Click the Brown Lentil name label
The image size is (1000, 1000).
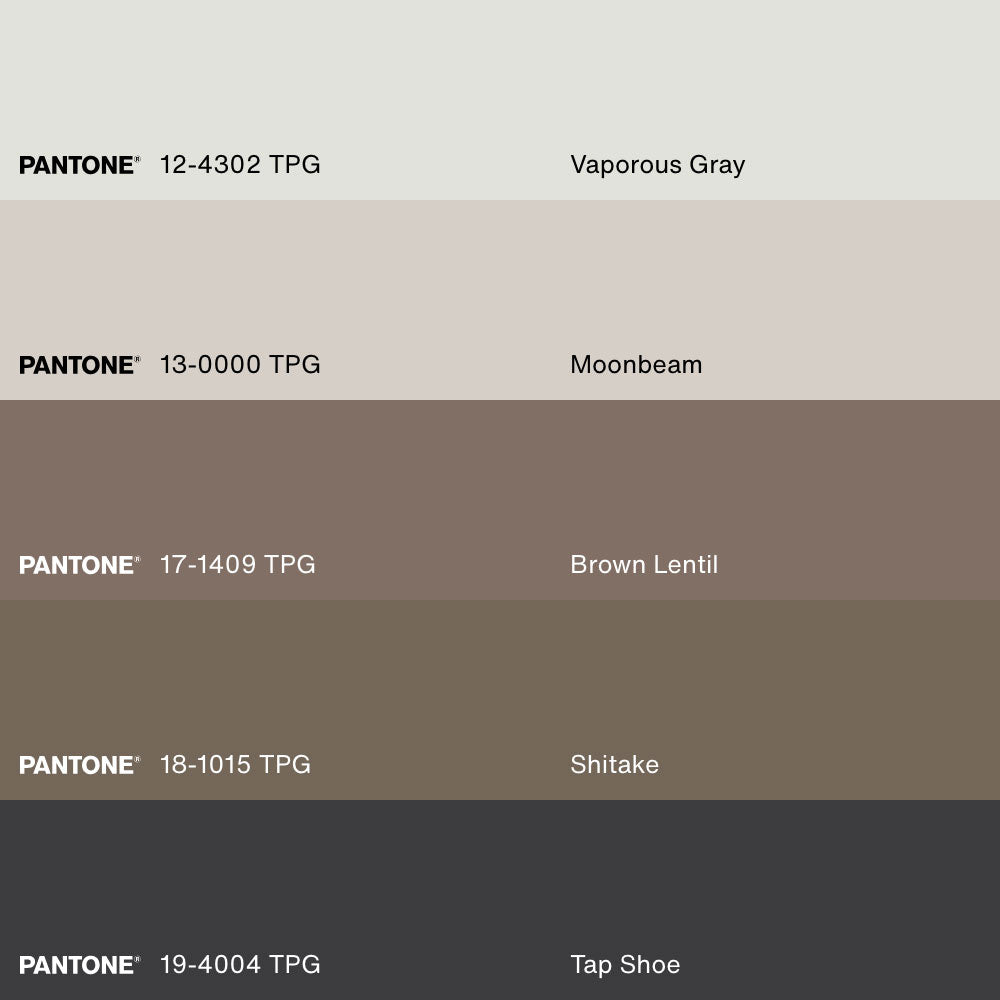click(644, 565)
